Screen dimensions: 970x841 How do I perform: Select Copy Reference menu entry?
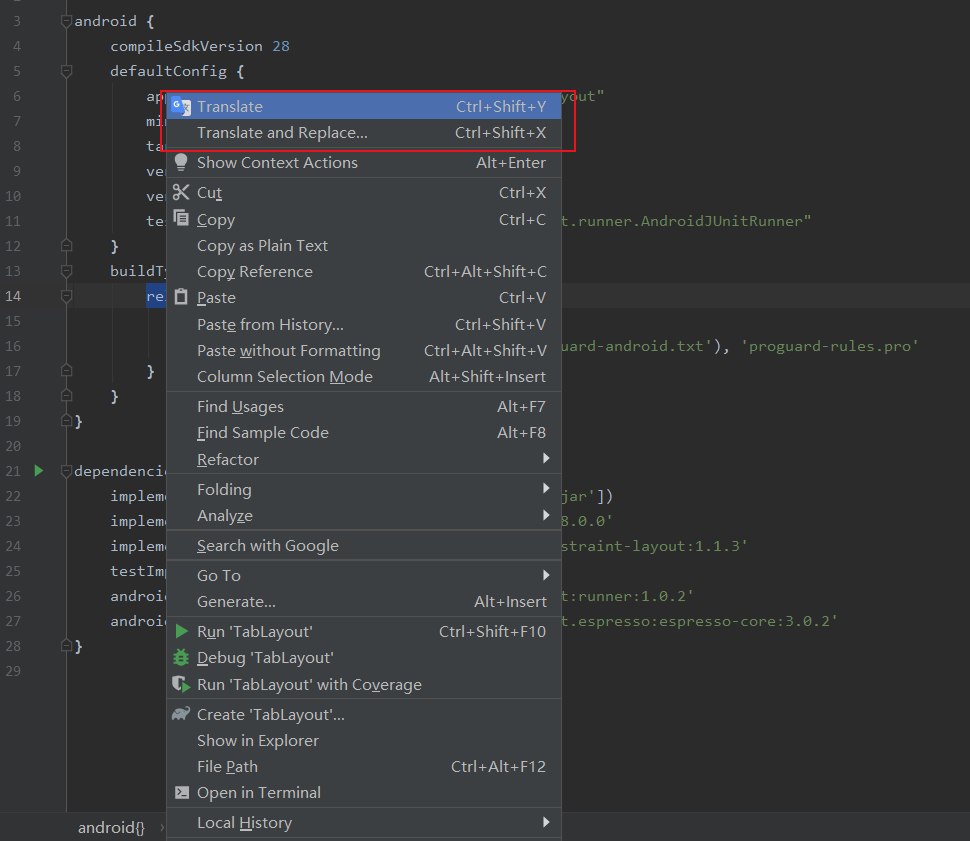point(364,272)
